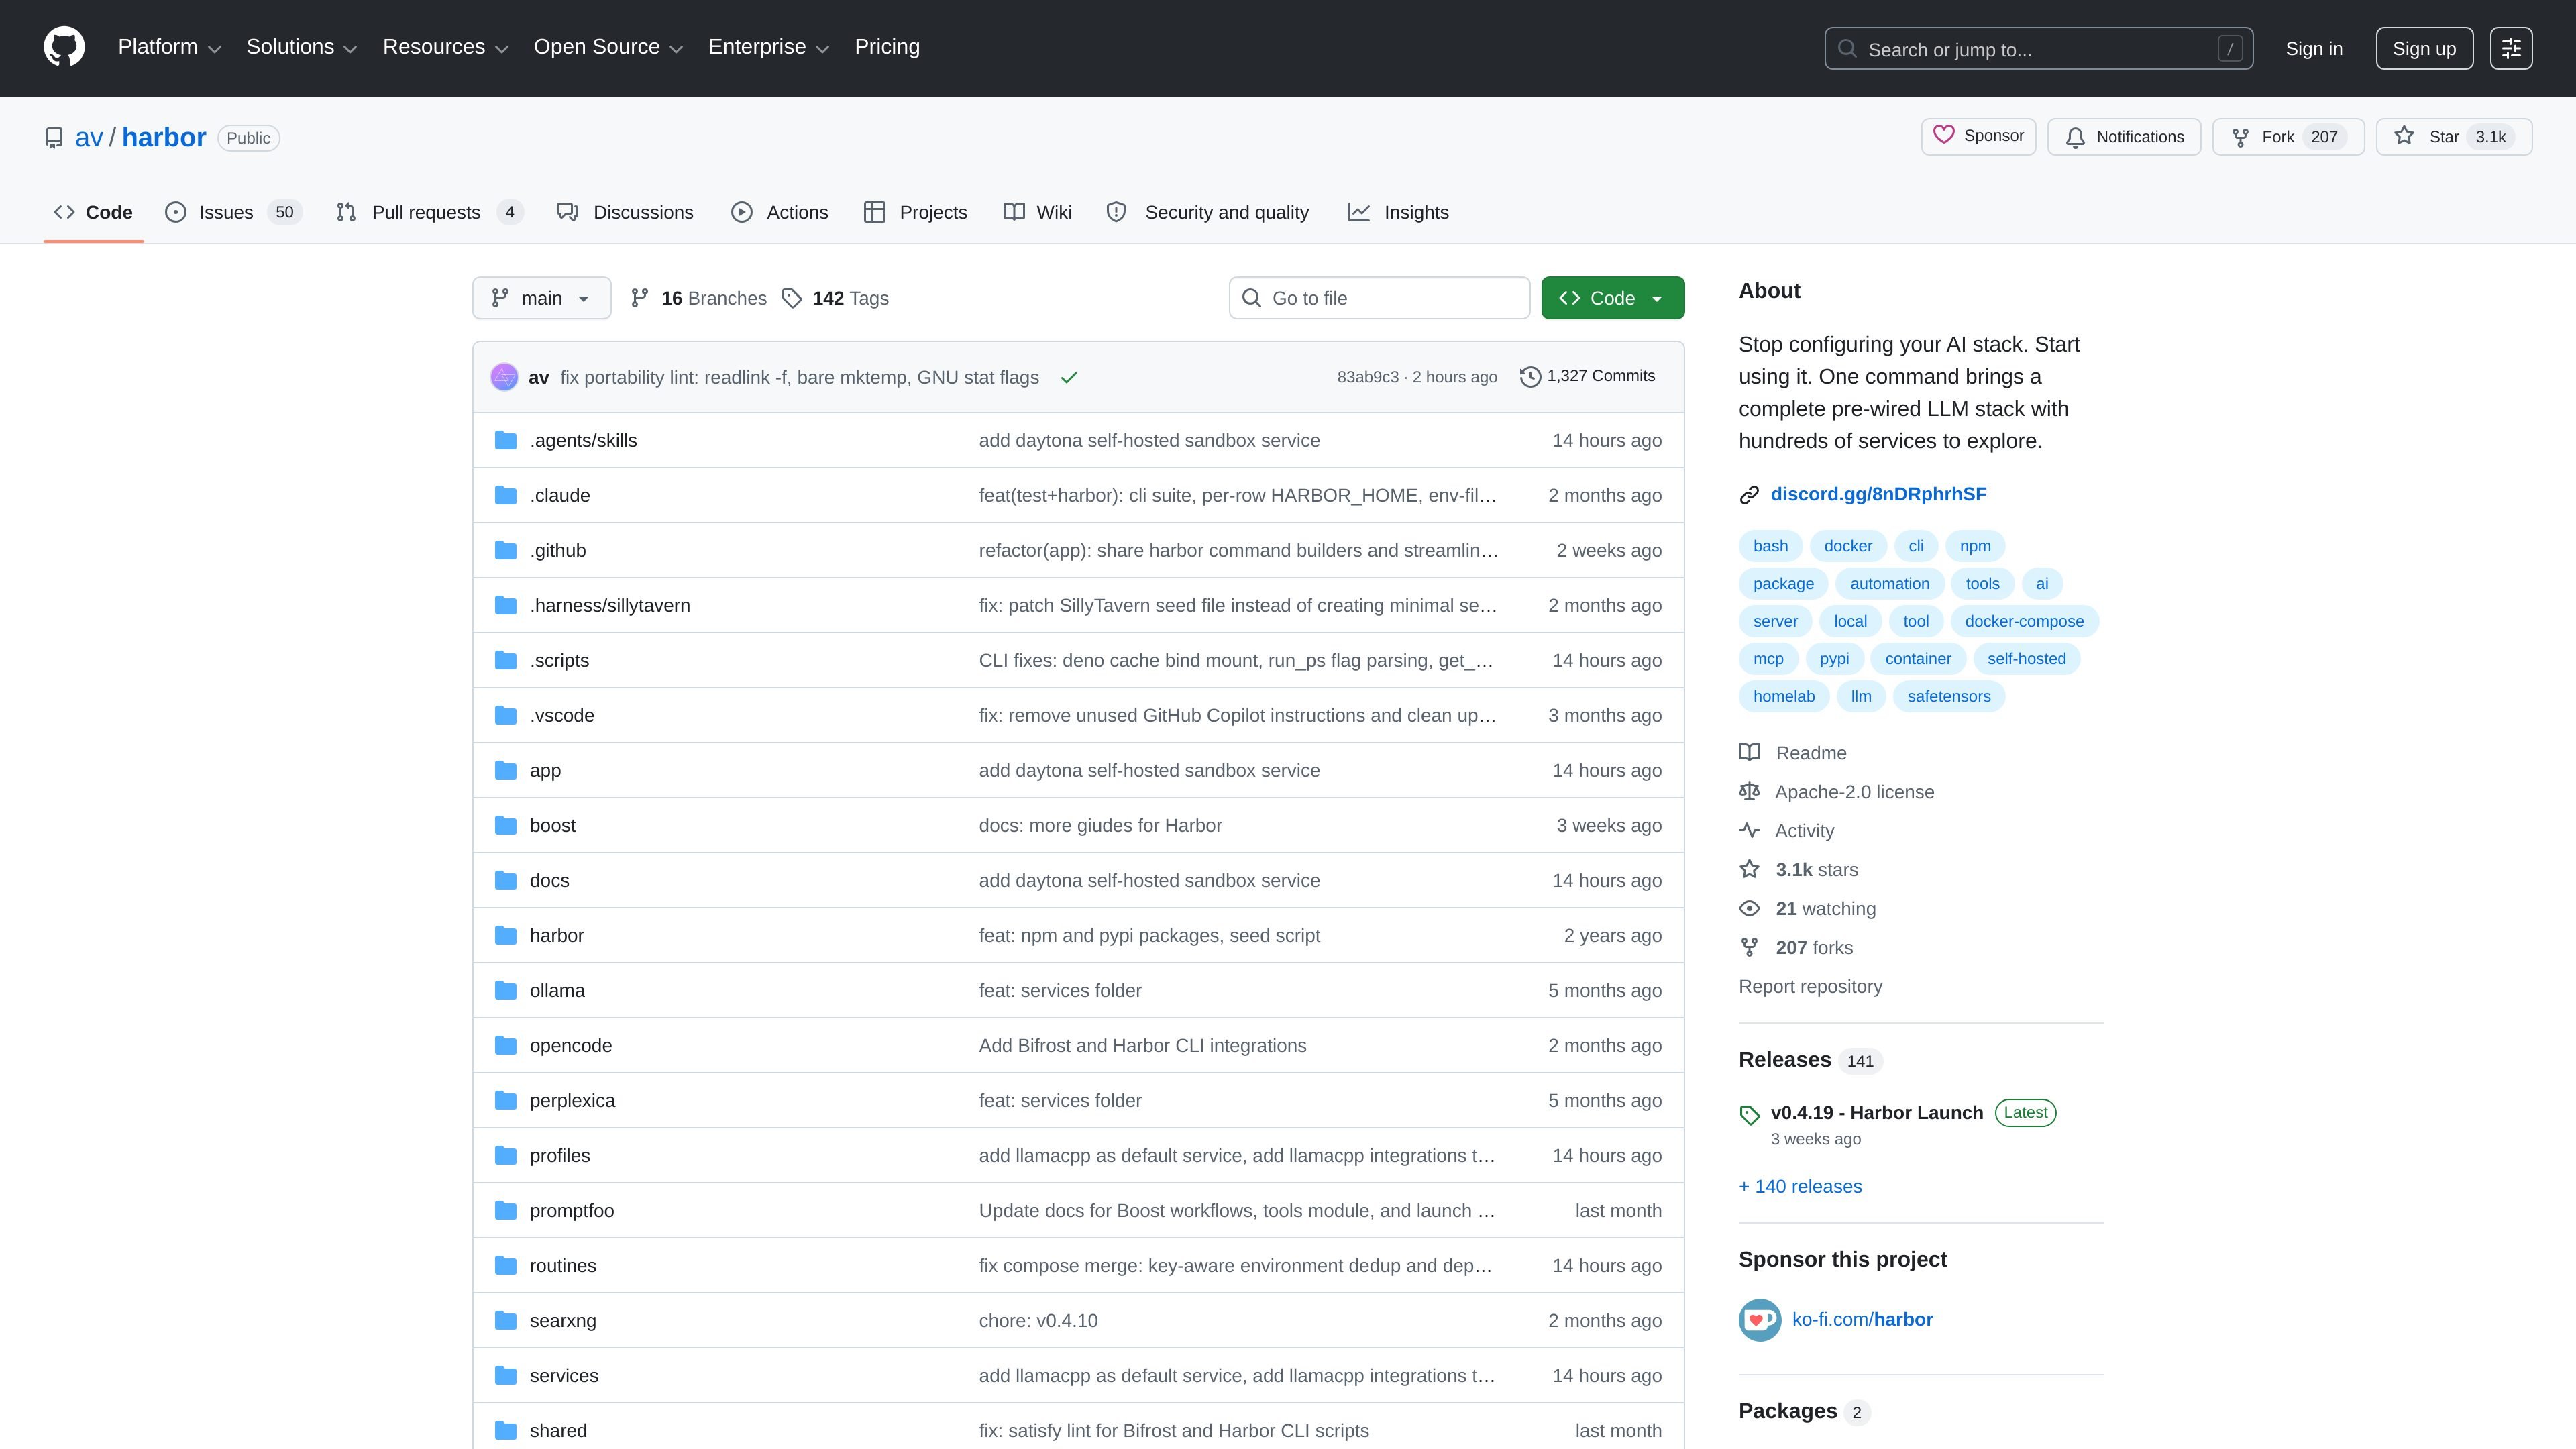The image size is (2576, 1449).
Task: Open commit message 'docs: more giudes for Harbor'
Action: coord(1100,826)
